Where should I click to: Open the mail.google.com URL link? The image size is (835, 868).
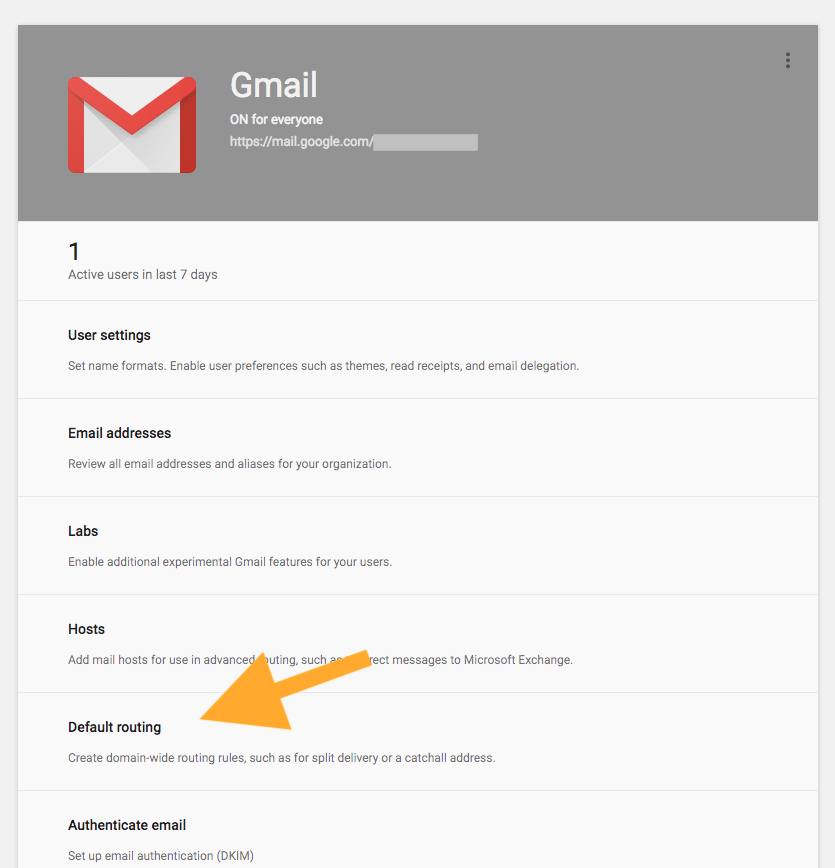(x=353, y=142)
